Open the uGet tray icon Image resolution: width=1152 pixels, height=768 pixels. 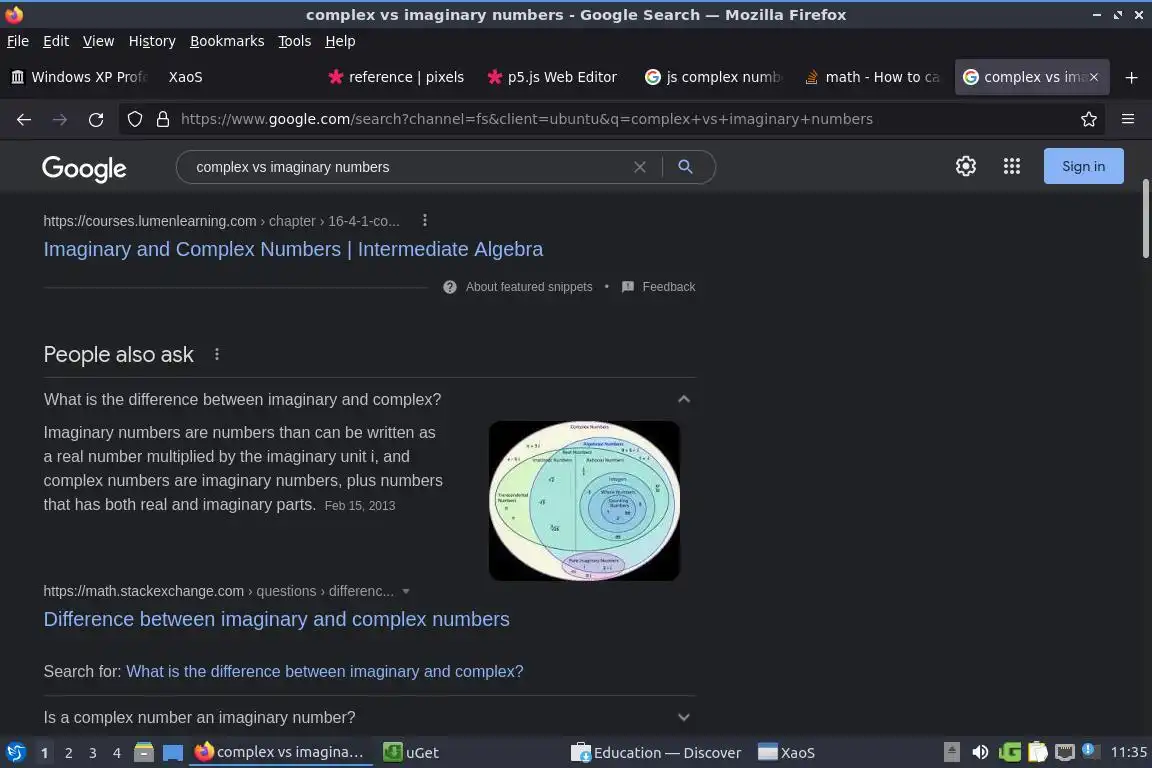click(1009, 752)
